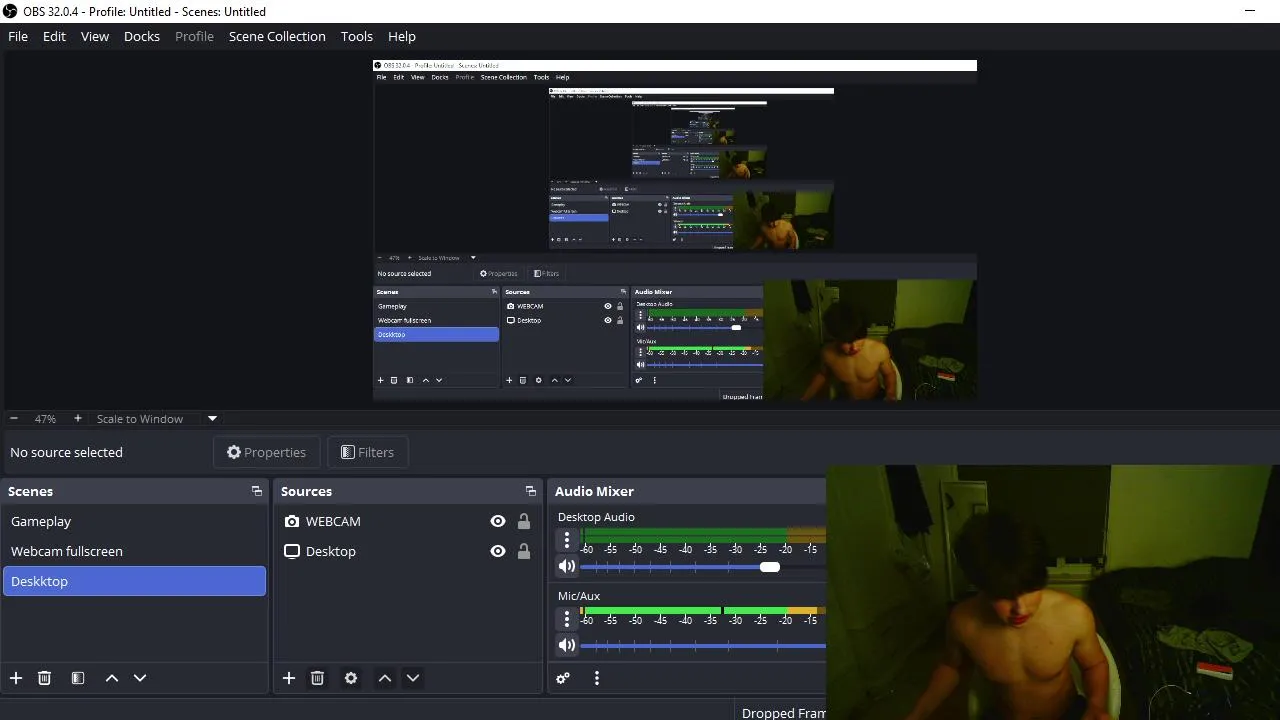This screenshot has width=1280, height=720.
Task: Open Mic/Aux options menu
Action: 567,619
